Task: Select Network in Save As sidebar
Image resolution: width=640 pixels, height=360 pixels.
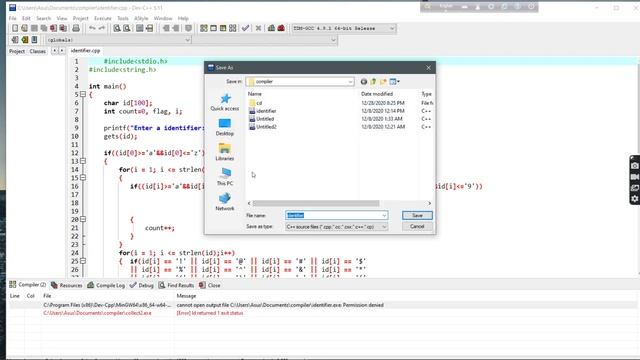Action: click(x=225, y=202)
